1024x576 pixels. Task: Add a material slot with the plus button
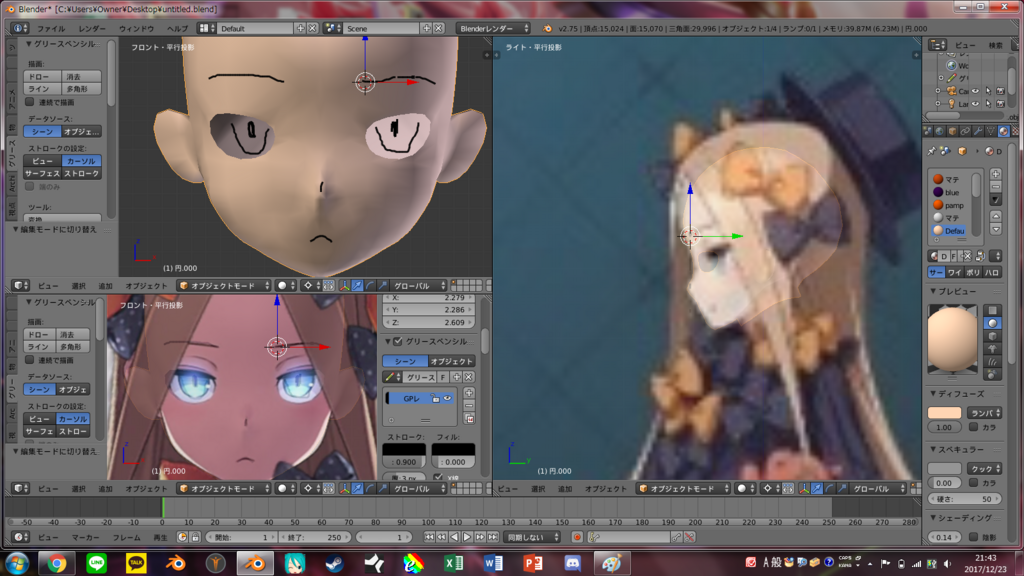(x=995, y=174)
